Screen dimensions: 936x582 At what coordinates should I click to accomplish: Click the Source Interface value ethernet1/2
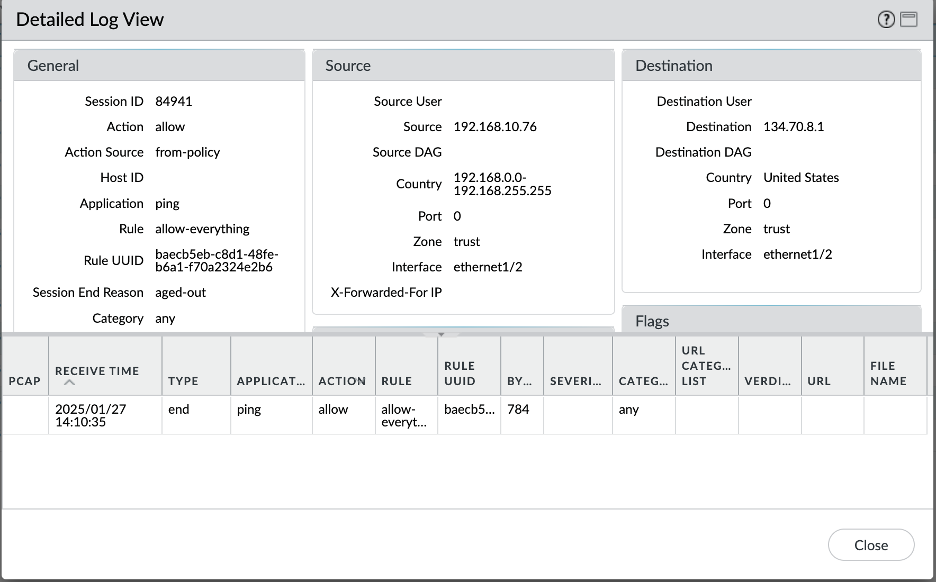488,267
